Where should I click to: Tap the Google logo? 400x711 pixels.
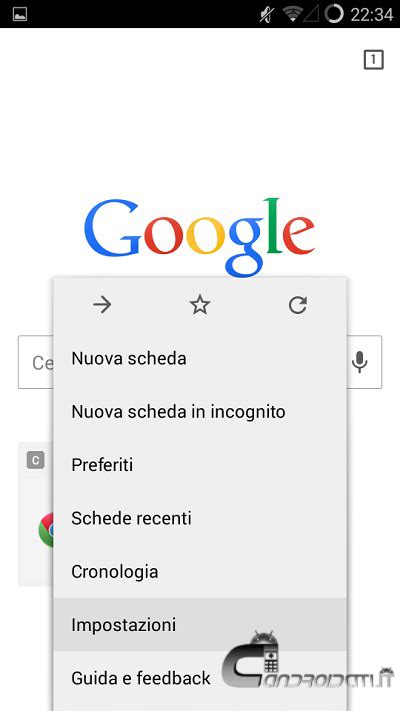tap(200, 236)
